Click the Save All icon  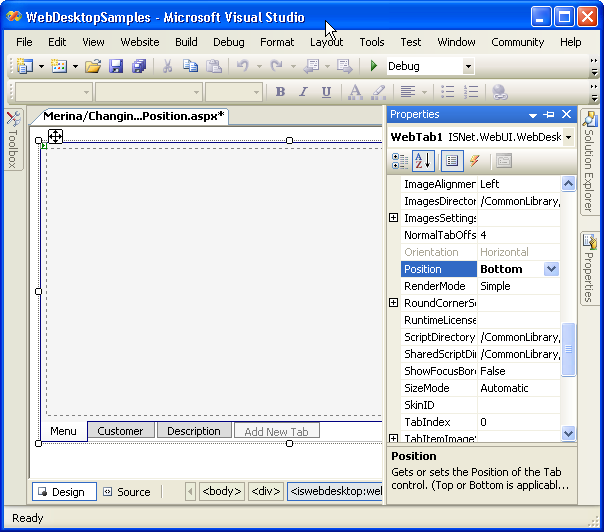click(x=138, y=66)
